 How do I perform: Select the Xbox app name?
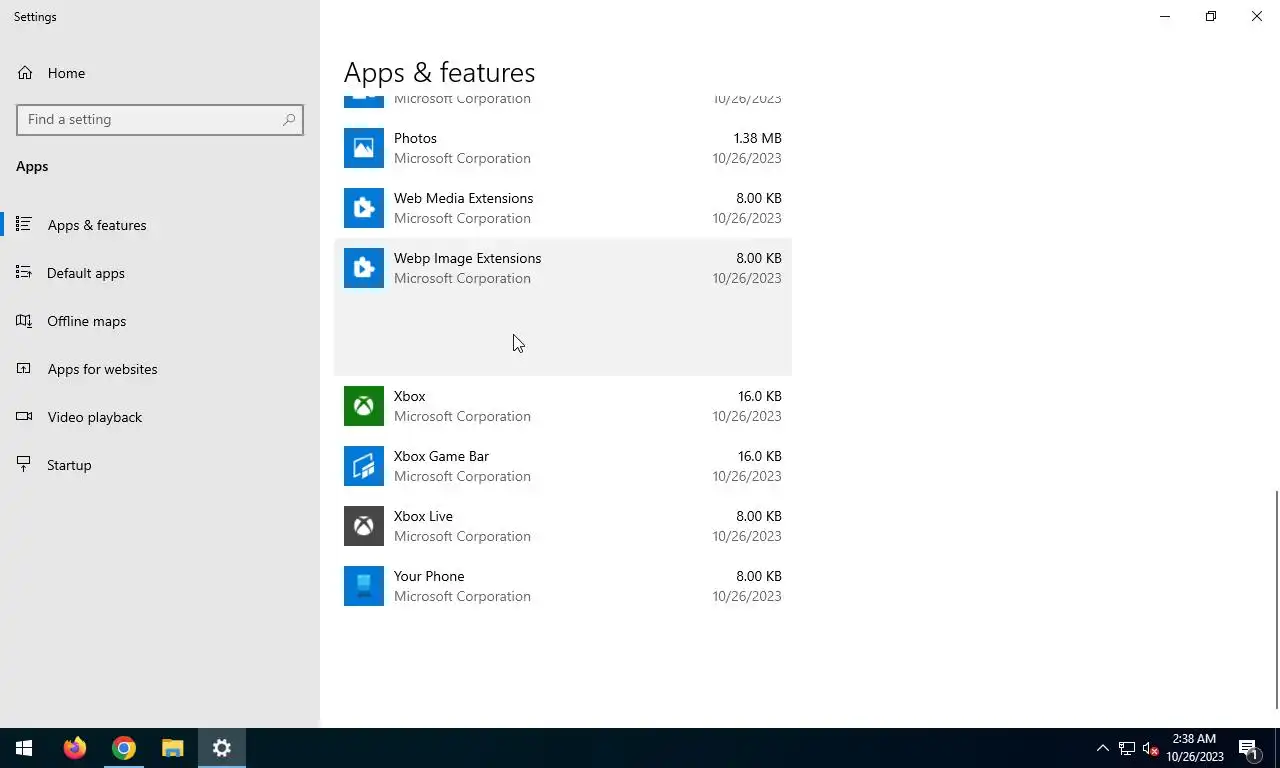[409, 396]
